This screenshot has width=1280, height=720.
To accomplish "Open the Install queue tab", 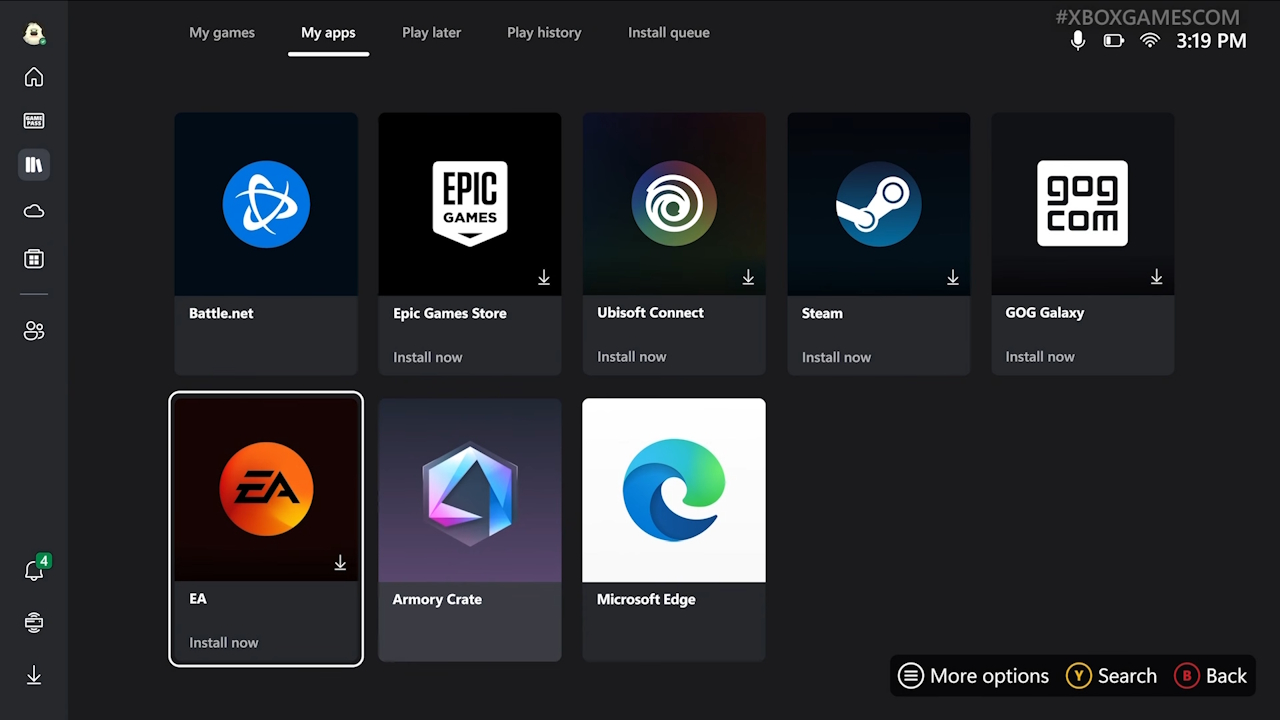I will click(x=668, y=33).
